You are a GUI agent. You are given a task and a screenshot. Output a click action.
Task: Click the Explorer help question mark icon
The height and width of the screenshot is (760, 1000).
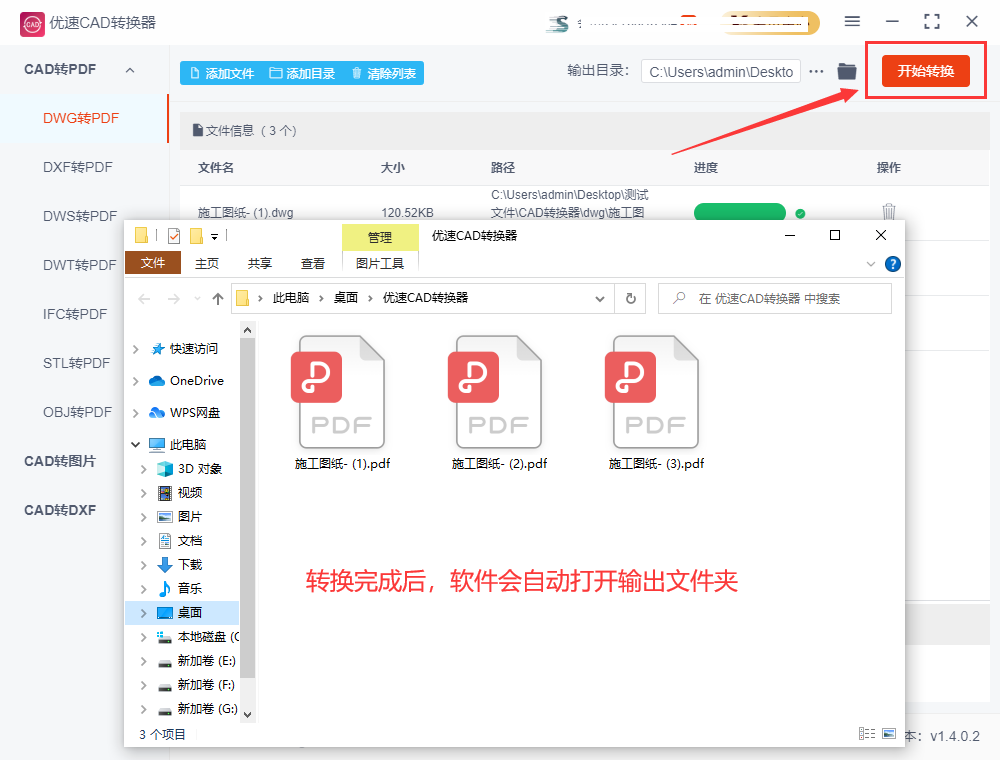893,264
